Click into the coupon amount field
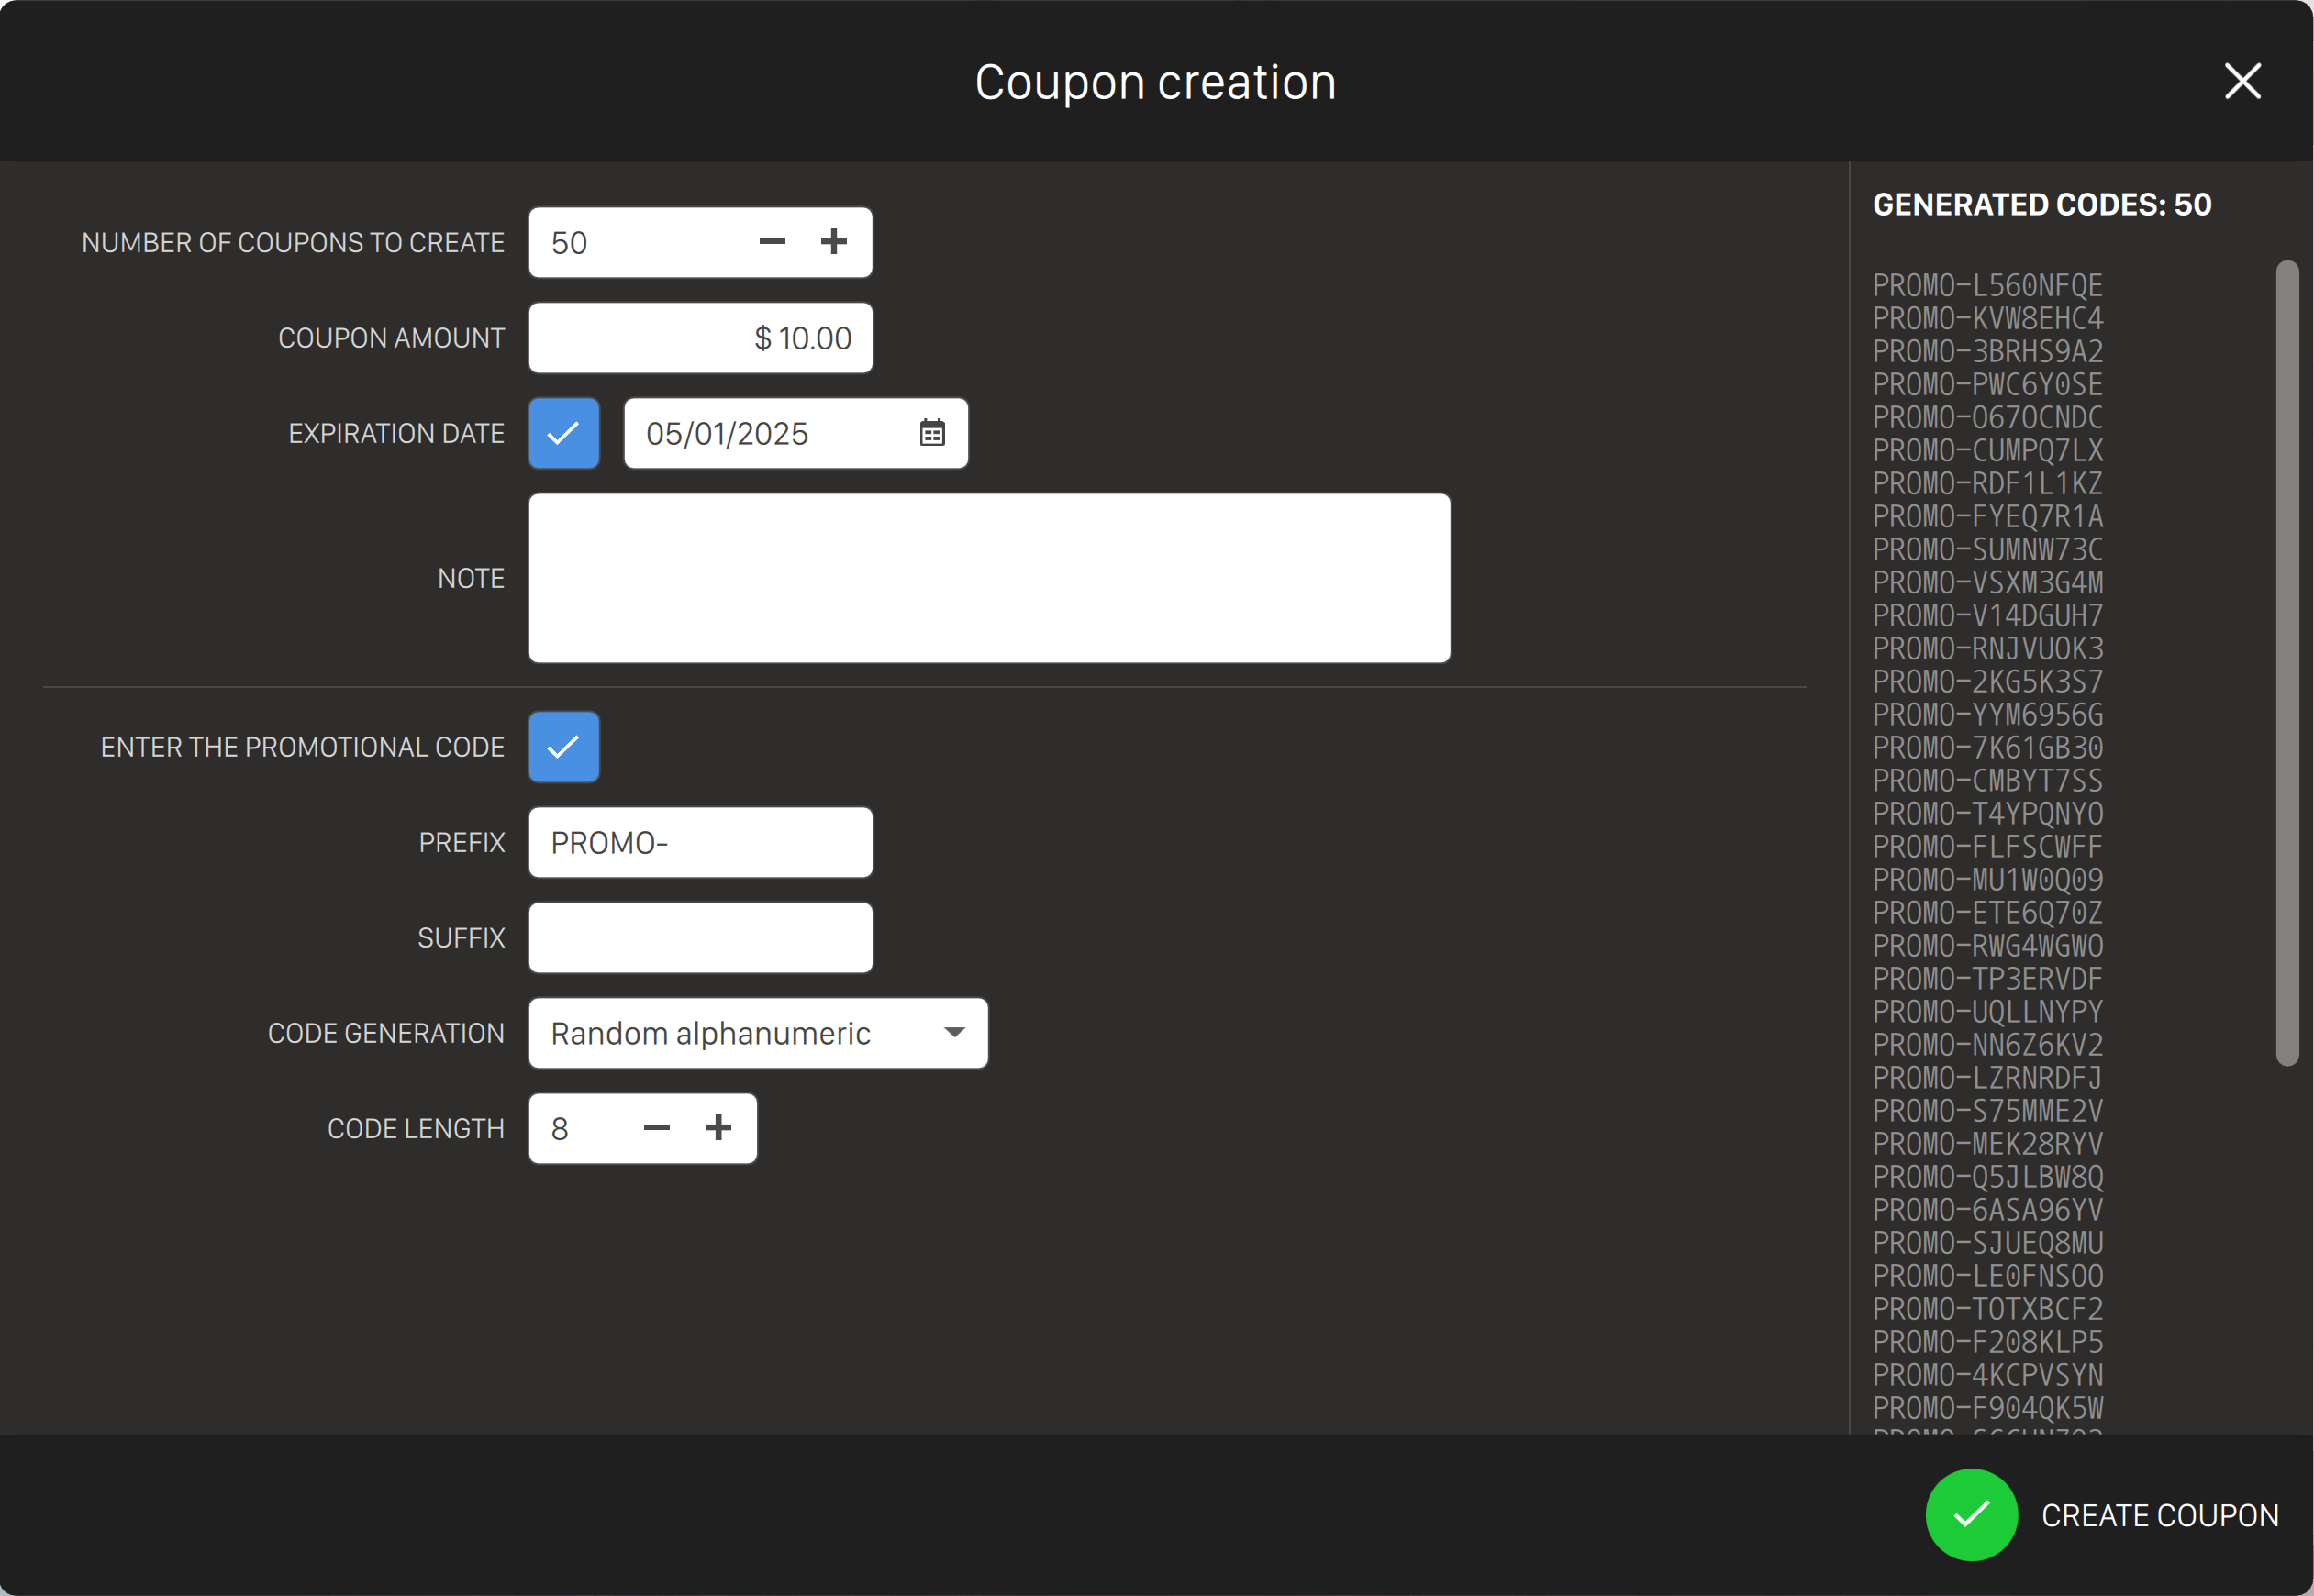 700,338
